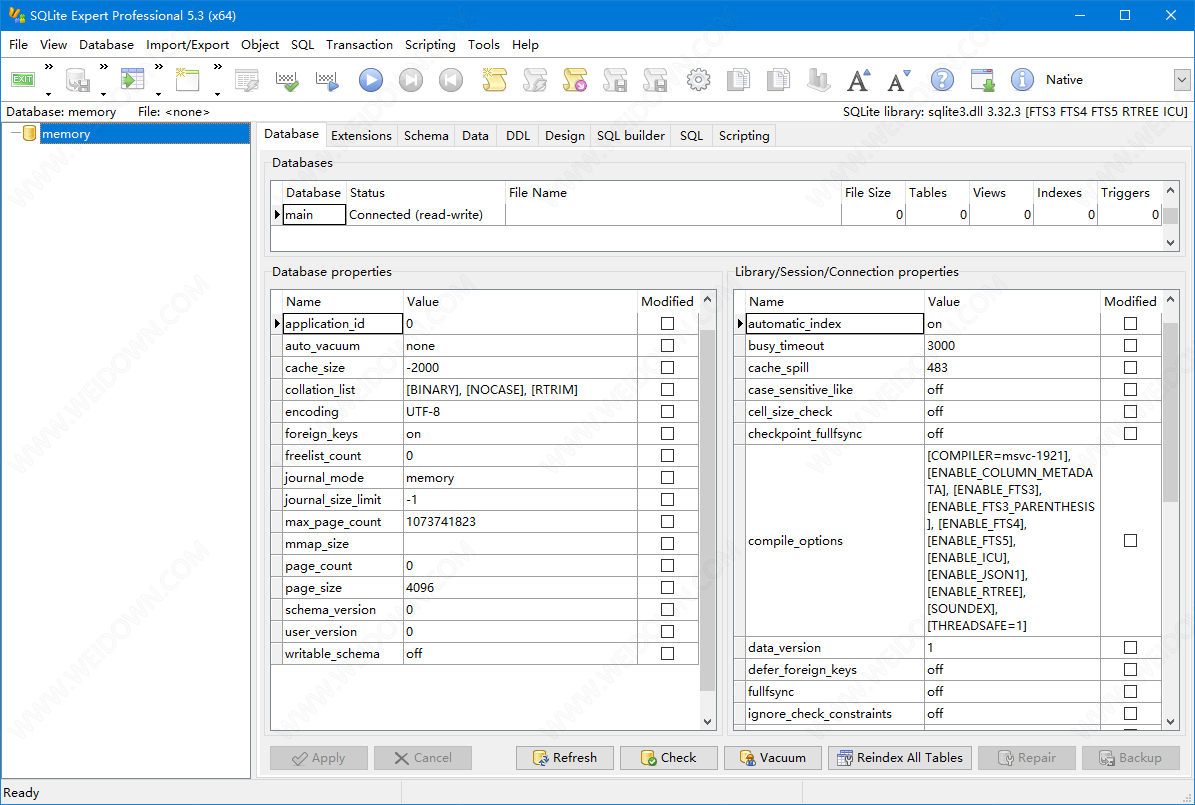Open help with the blue question mark icon

coord(943,79)
